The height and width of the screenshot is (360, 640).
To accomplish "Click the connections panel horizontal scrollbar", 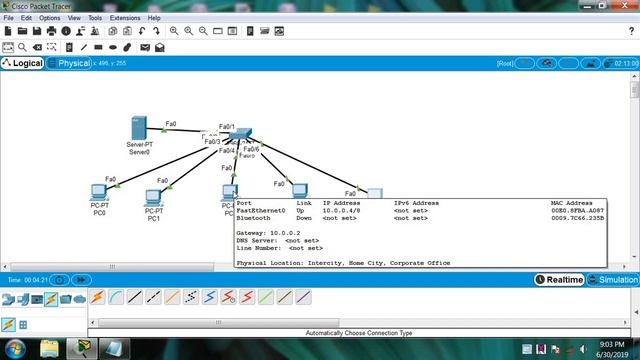I will (x=218, y=322).
